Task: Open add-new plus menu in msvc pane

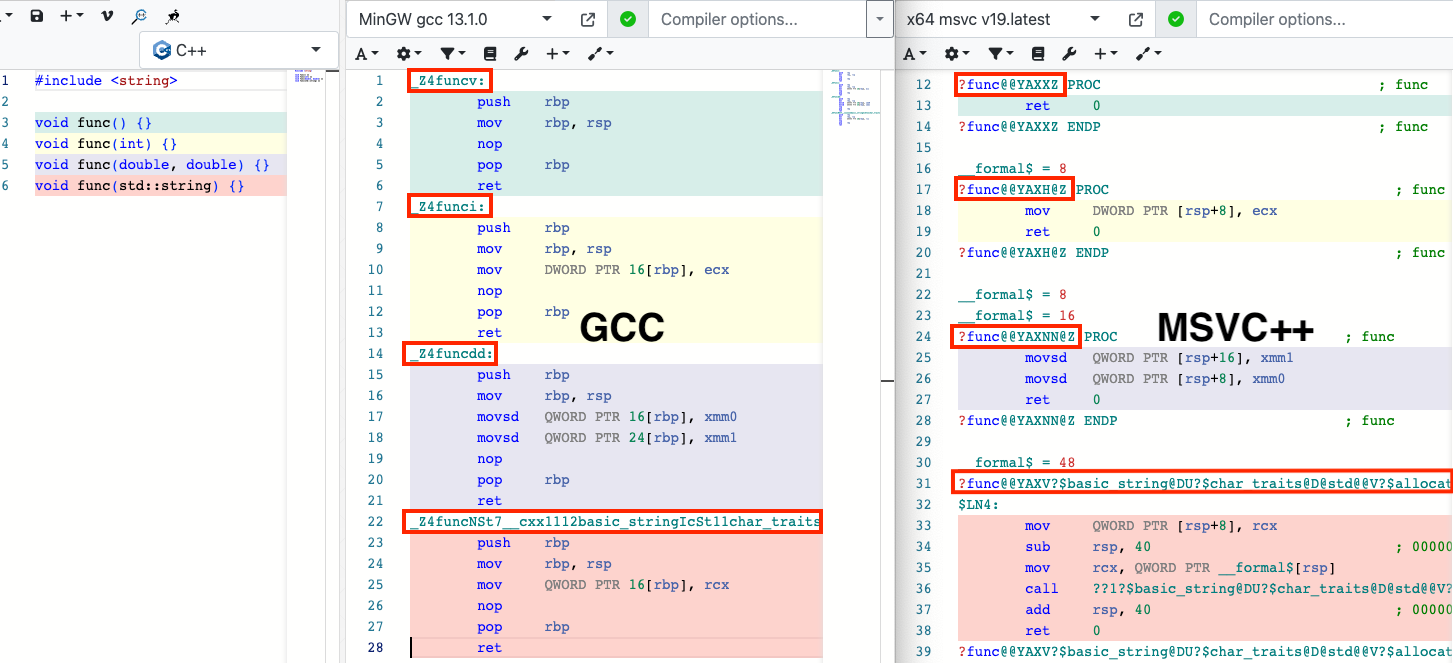Action: 1106,54
